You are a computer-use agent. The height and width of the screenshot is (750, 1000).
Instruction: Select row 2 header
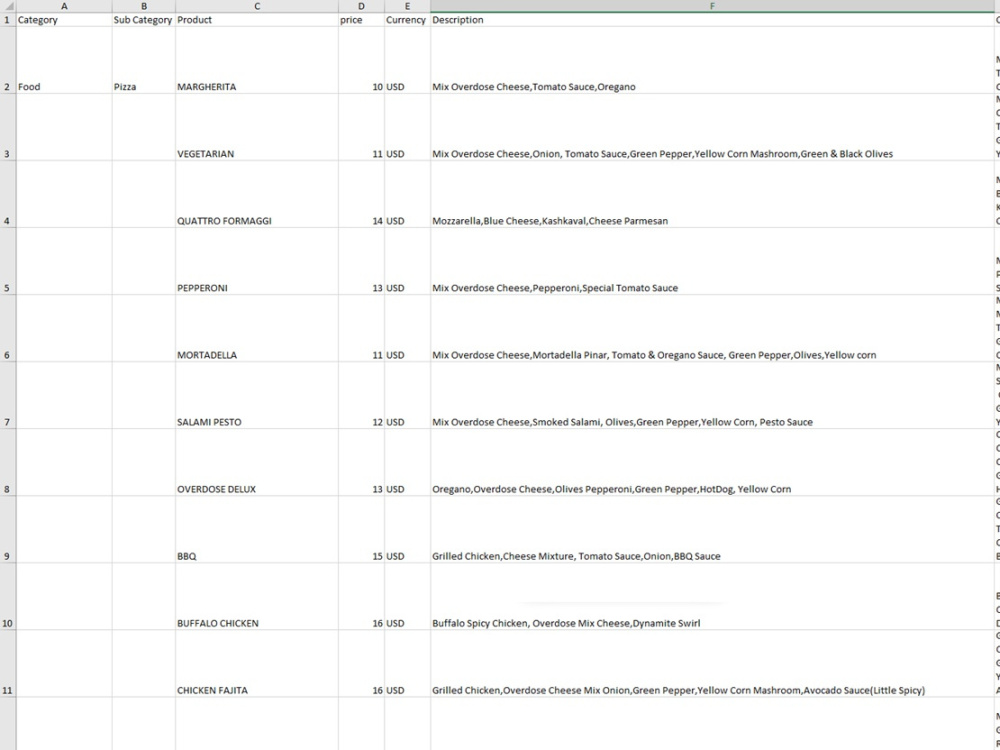[x=8, y=60]
